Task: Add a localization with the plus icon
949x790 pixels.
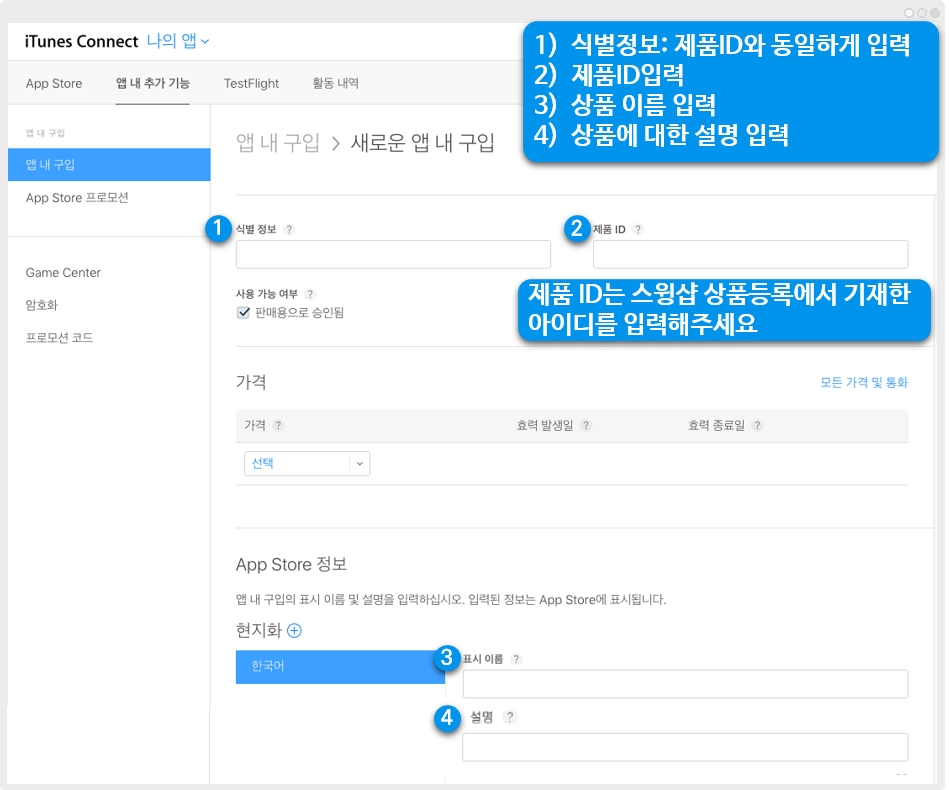Action: [x=295, y=631]
